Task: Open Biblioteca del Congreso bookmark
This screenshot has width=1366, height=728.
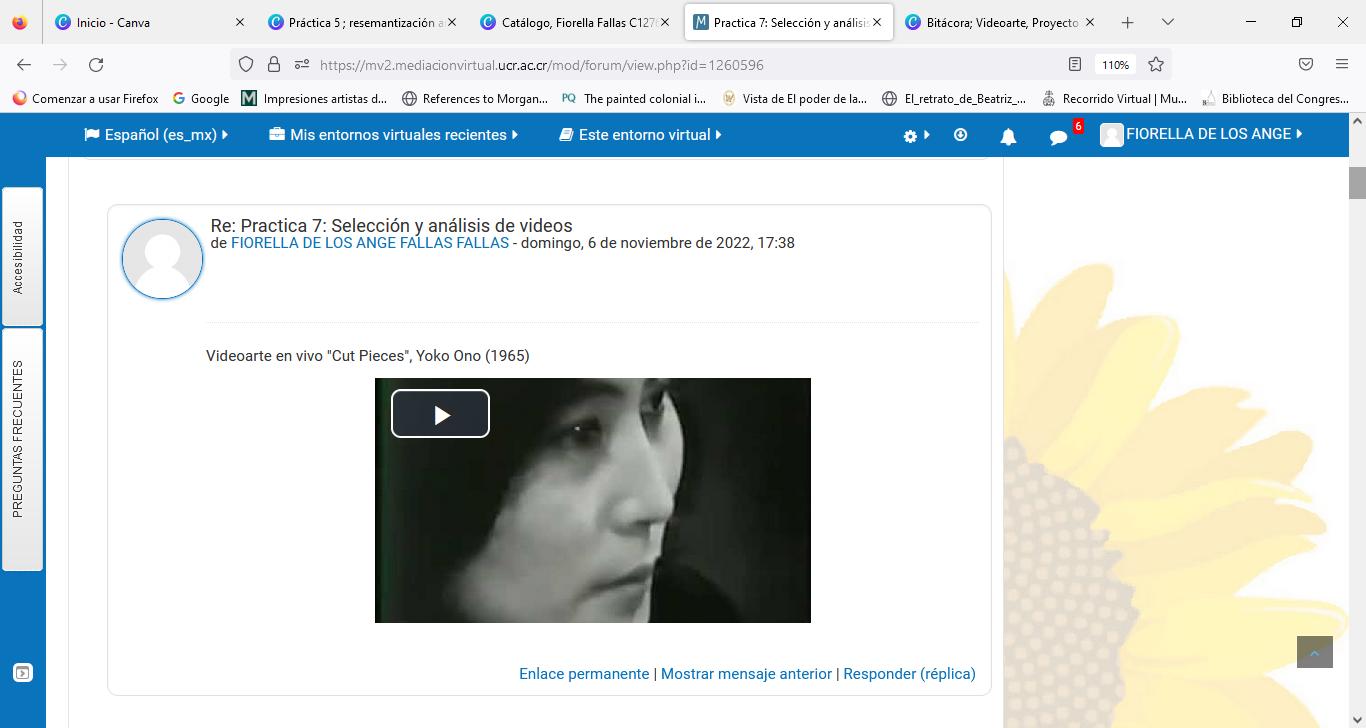Action: (x=1274, y=98)
